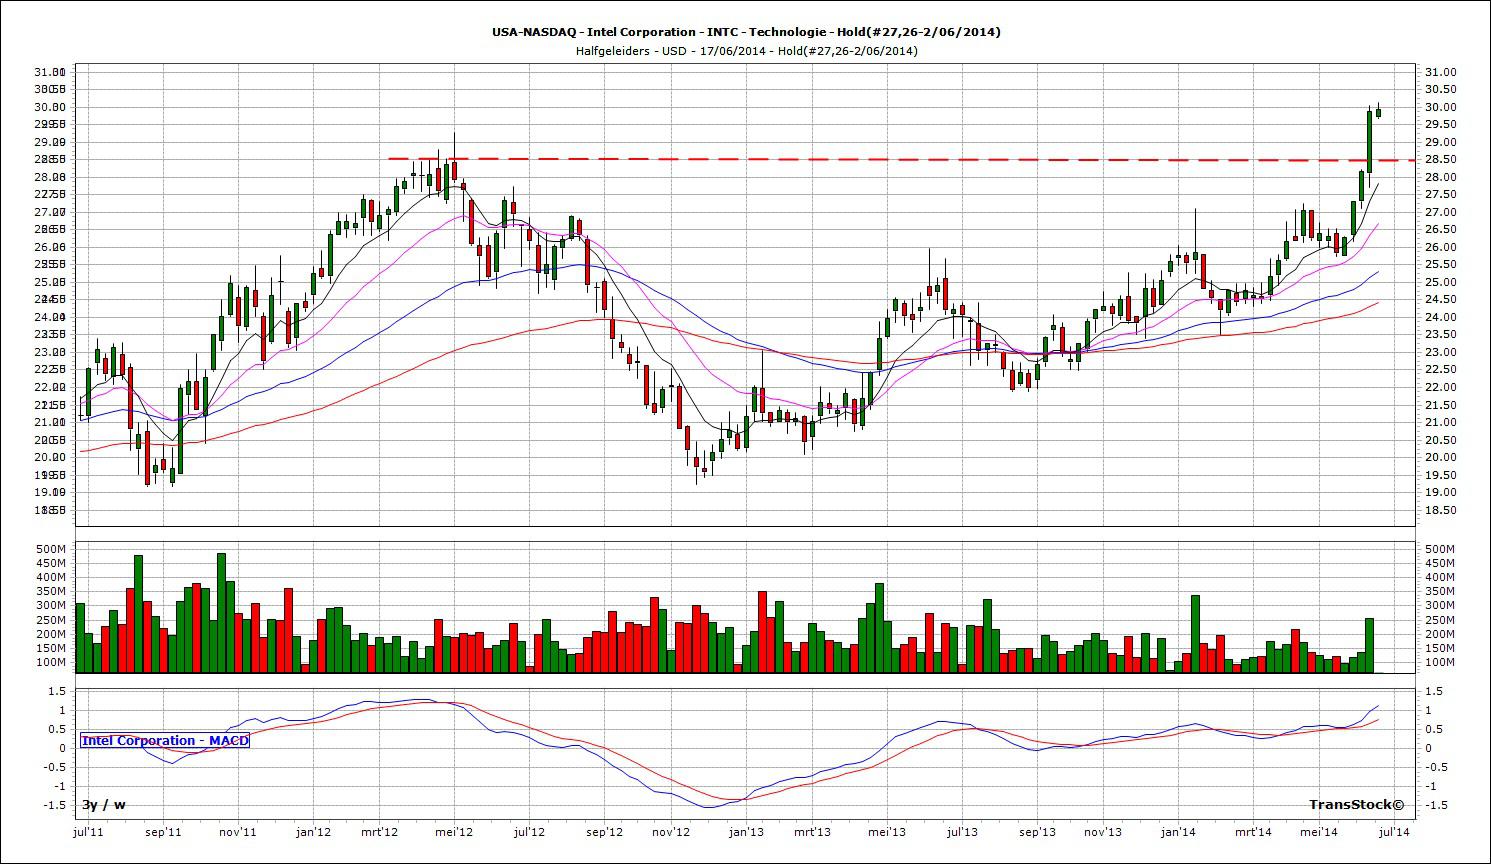Select the mei'14 date label

coord(1320,832)
